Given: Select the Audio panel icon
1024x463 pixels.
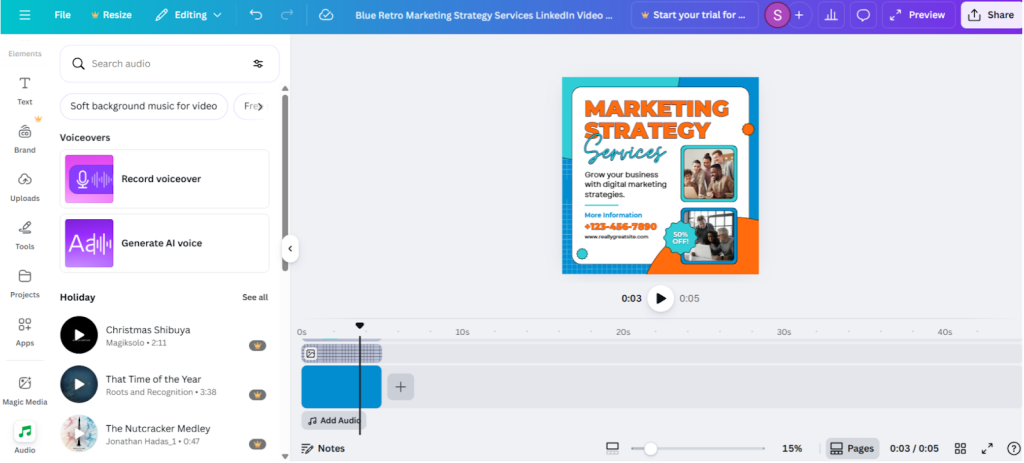Looking at the screenshot, I should click(25, 432).
